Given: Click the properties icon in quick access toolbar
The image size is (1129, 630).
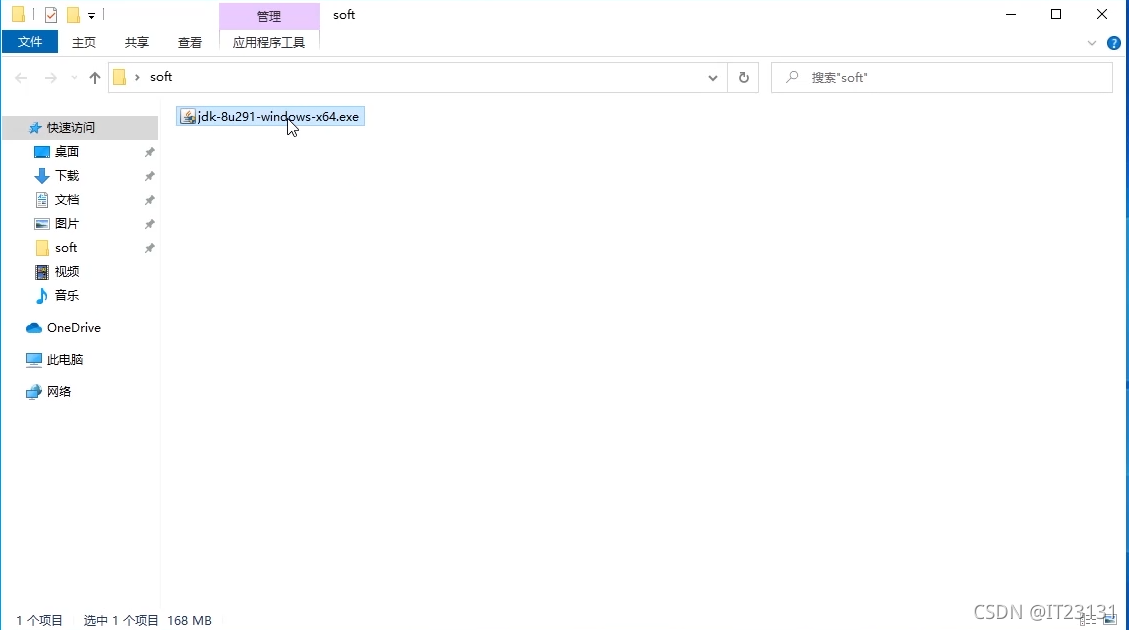Looking at the screenshot, I should click(x=50, y=14).
